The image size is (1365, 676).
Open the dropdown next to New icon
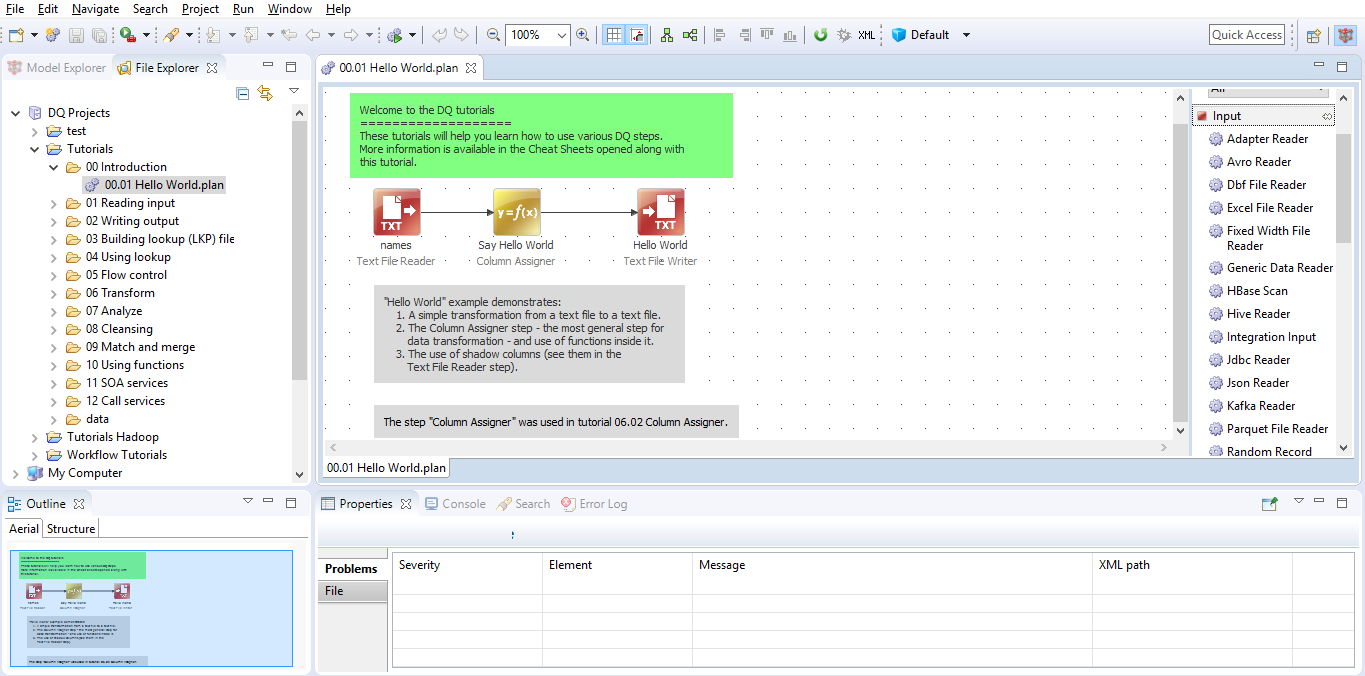click(x=34, y=35)
